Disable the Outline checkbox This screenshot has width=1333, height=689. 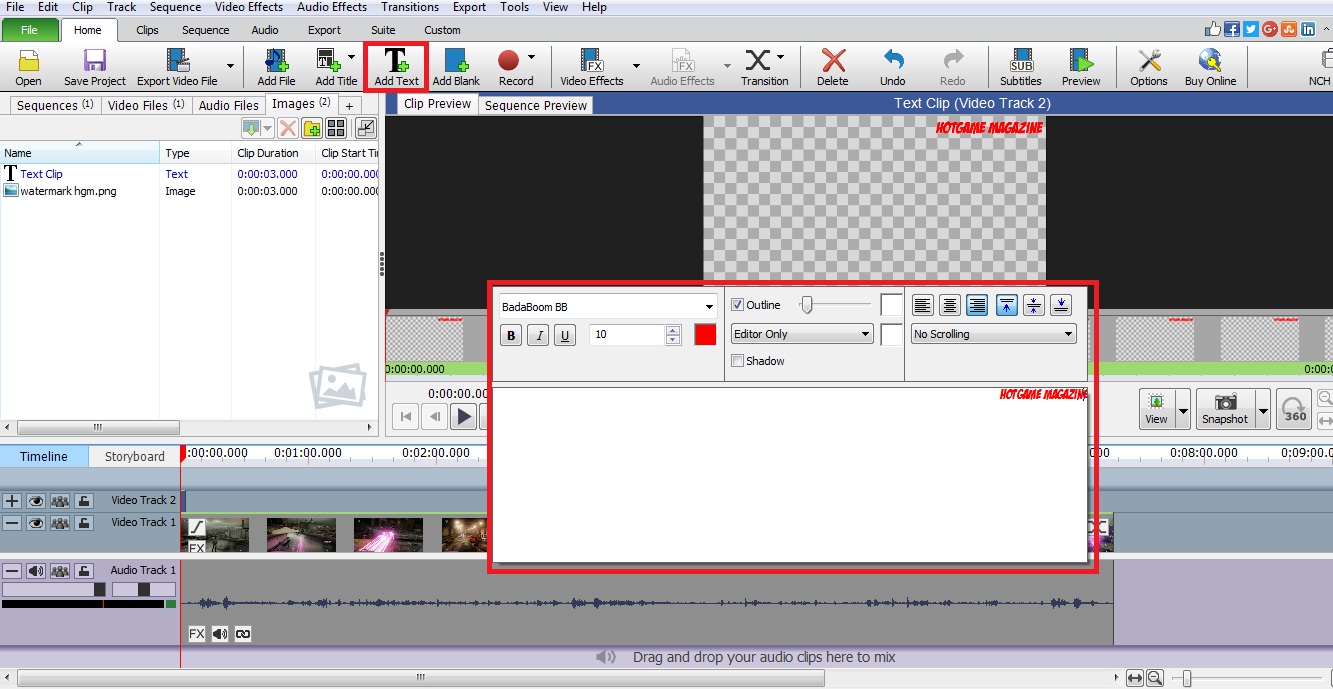click(737, 305)
